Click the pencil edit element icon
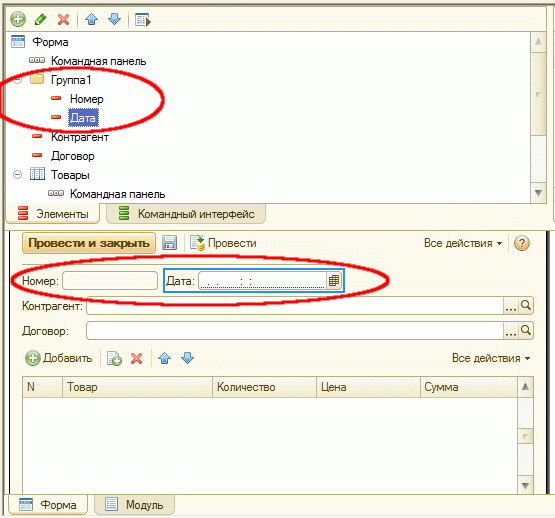The image size is (555, 518). [x=41, y=19]
